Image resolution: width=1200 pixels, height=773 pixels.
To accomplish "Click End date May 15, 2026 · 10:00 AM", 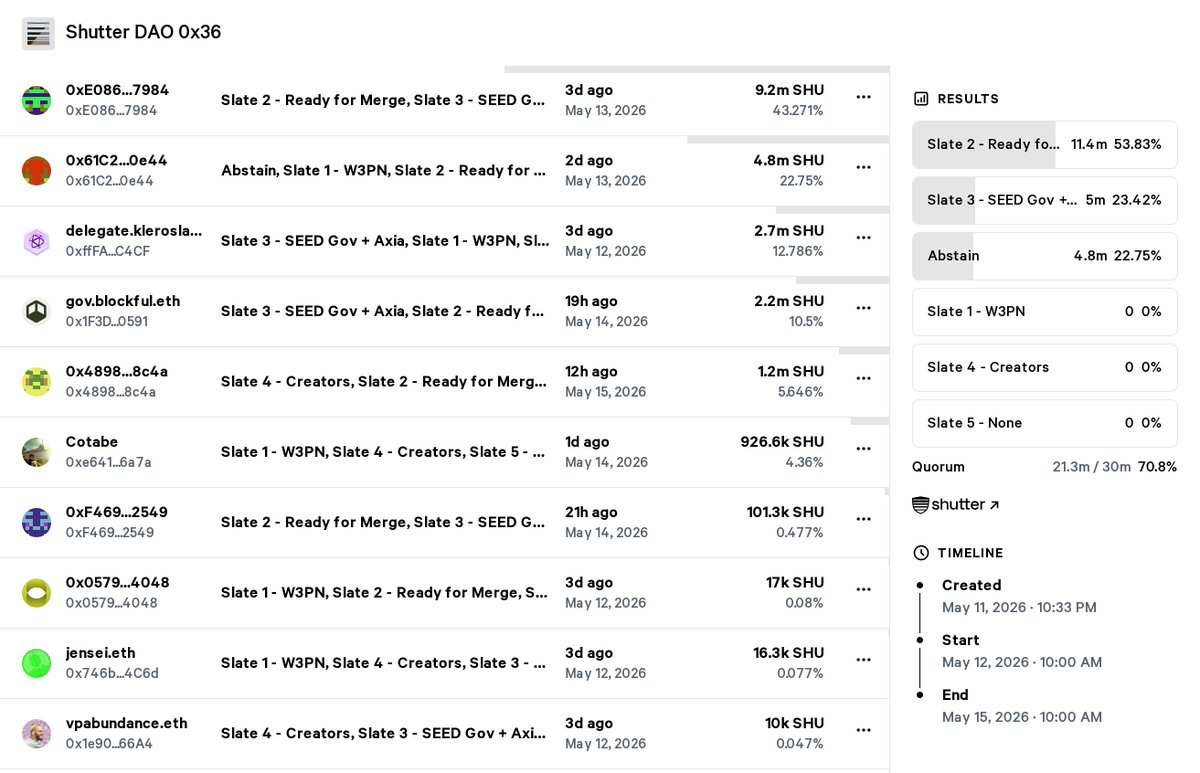I will click(x=1022, y=718).
